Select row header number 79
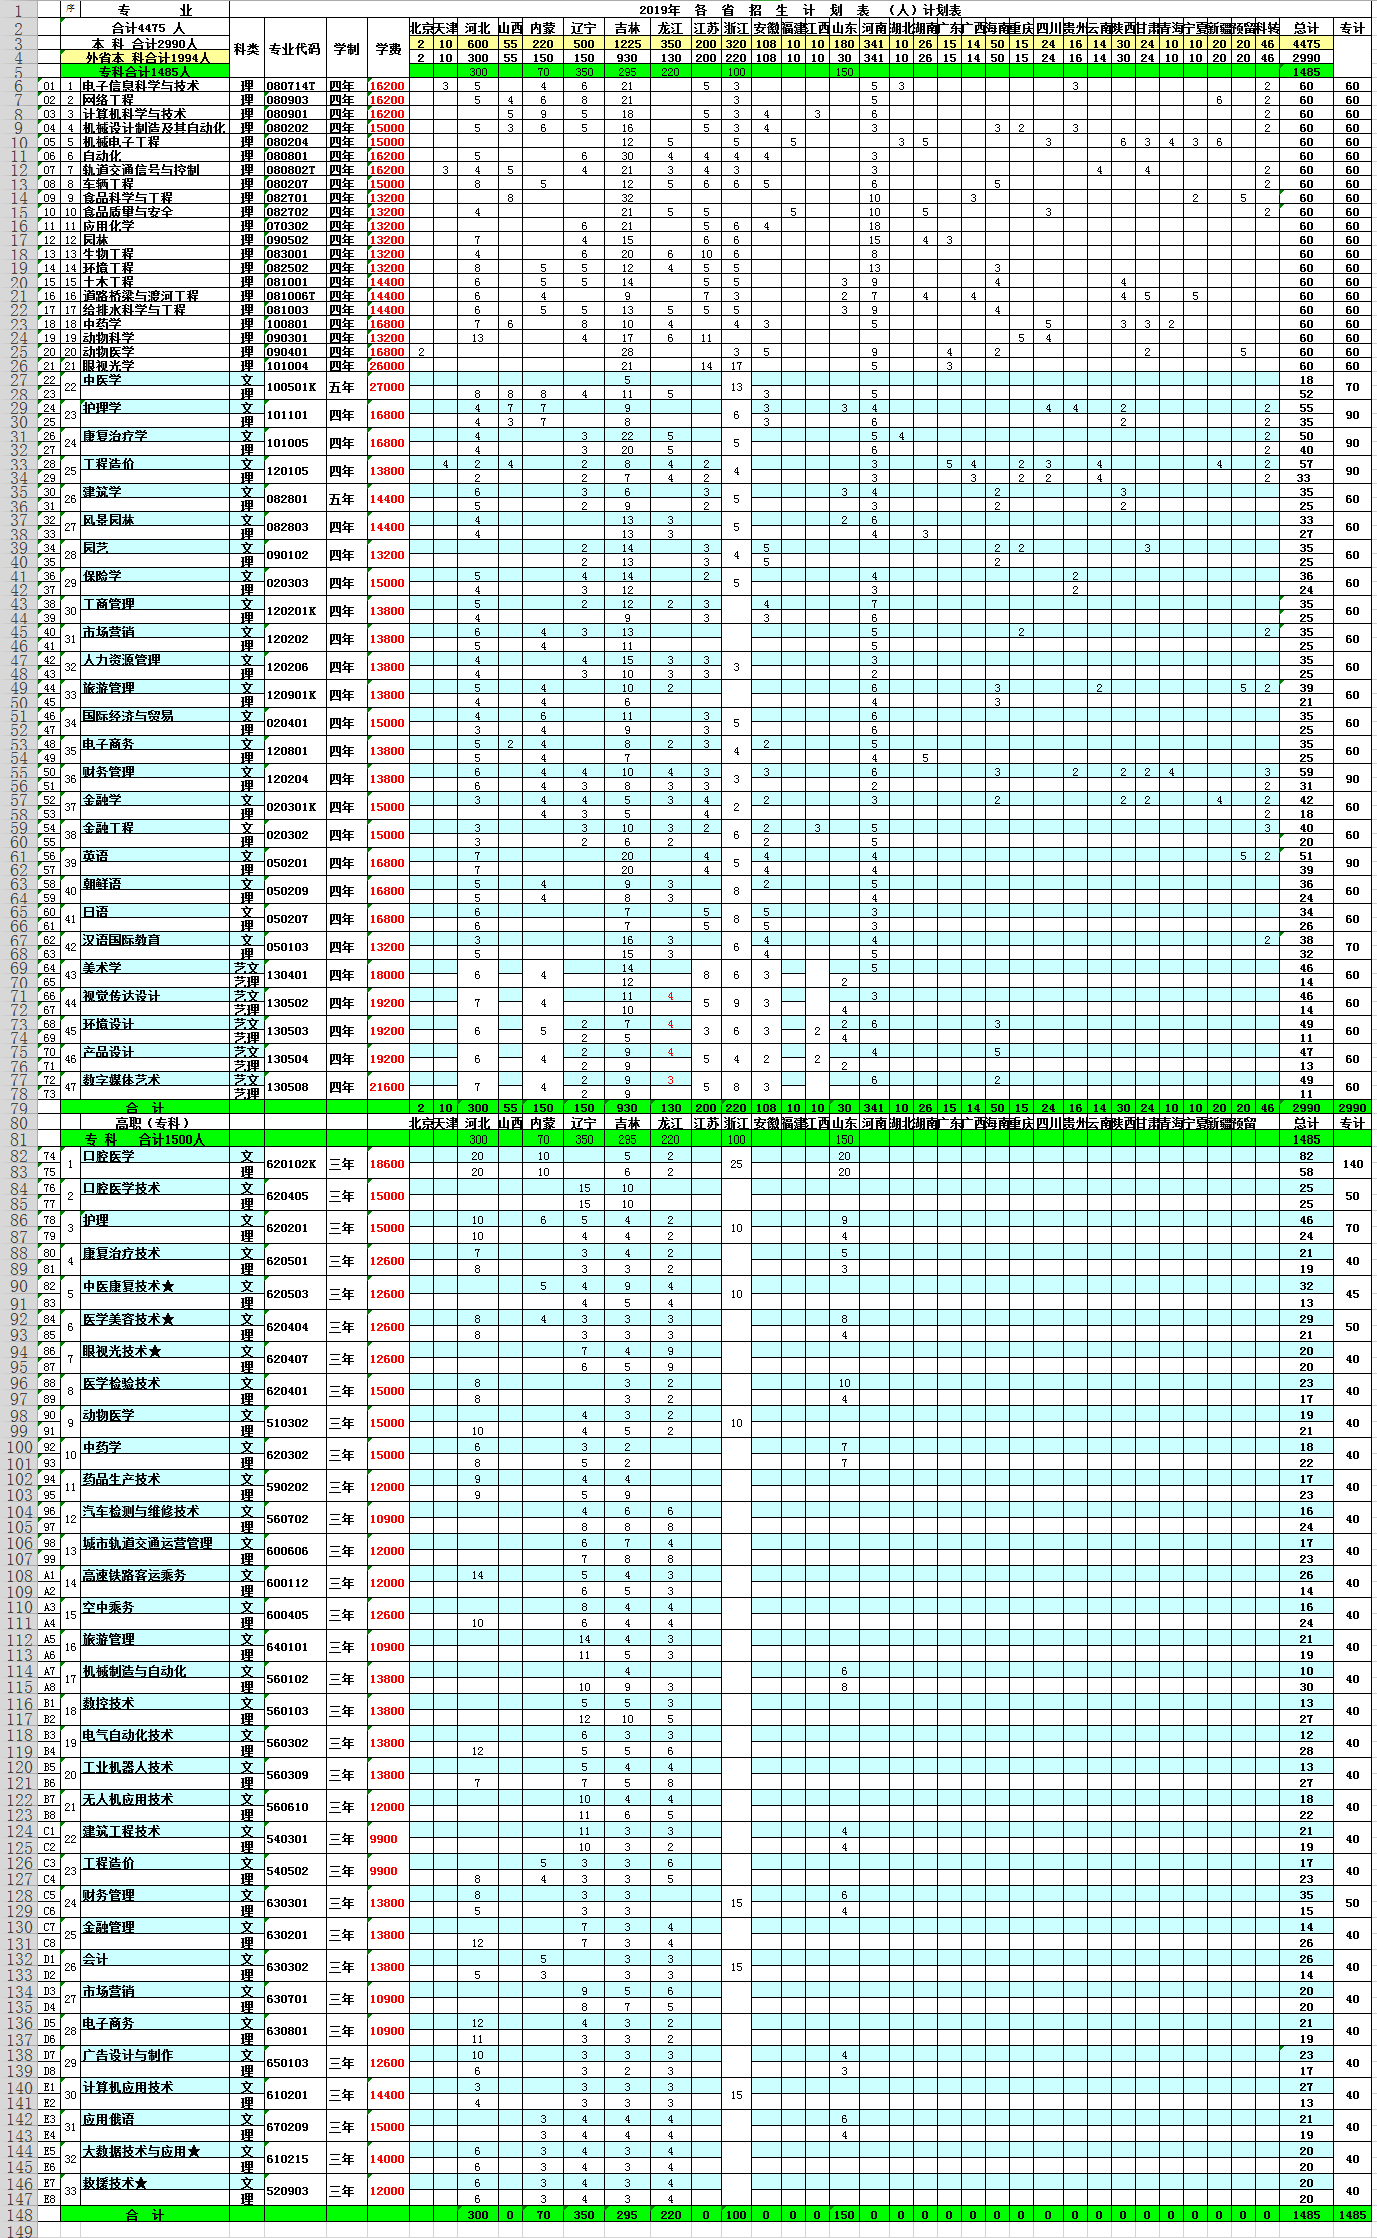This screenshot has height=2238, width=1377. coord(18,1108)
